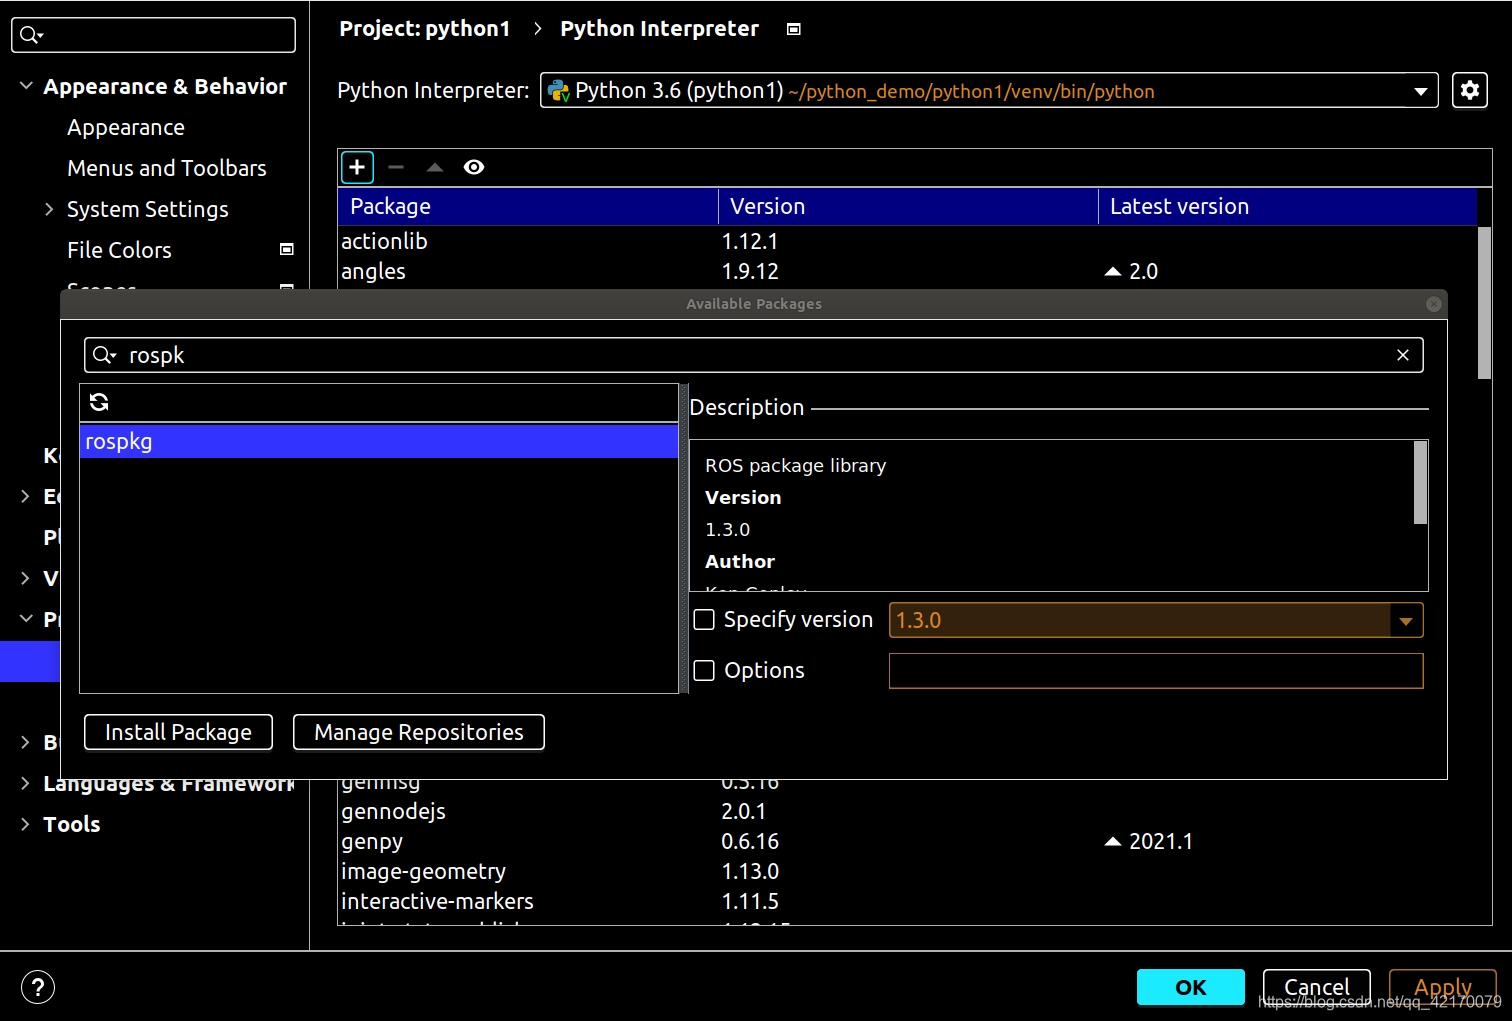Image resolution: width=1512 pixels, height=1021 pixels.
Task: Select the actionlib package row
Action: click(x=907, y=241)
